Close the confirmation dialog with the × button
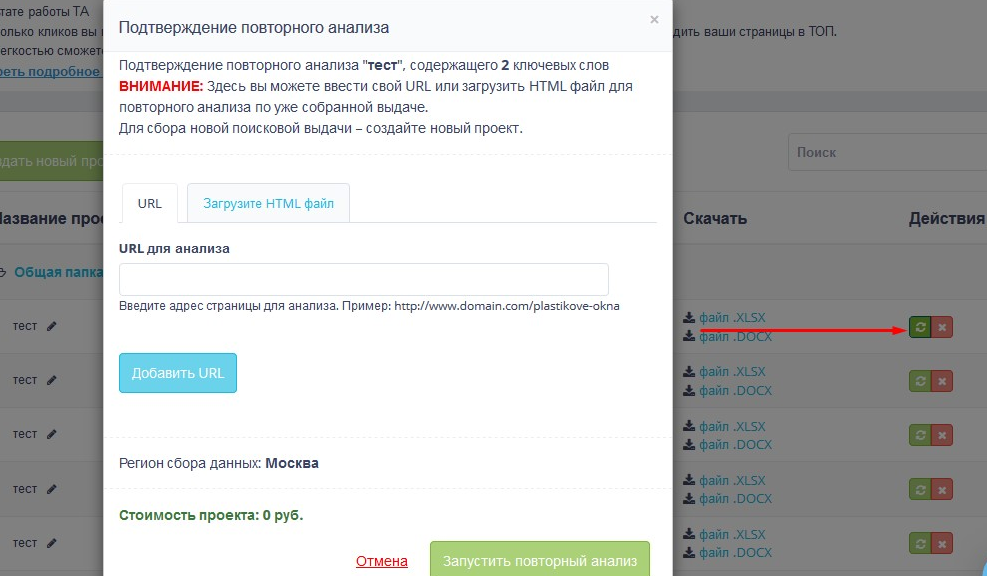This screenshot has height=576, width=987. 655,19
